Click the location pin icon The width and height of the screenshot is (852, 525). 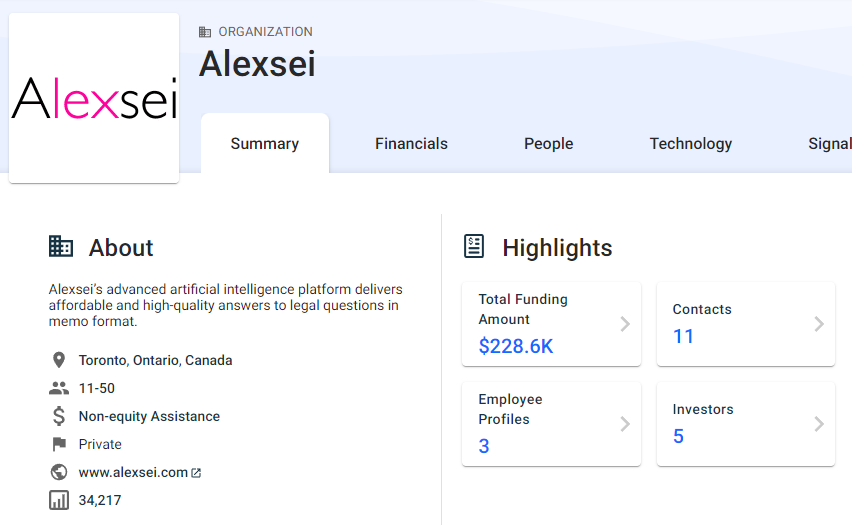tap(59, 360)
